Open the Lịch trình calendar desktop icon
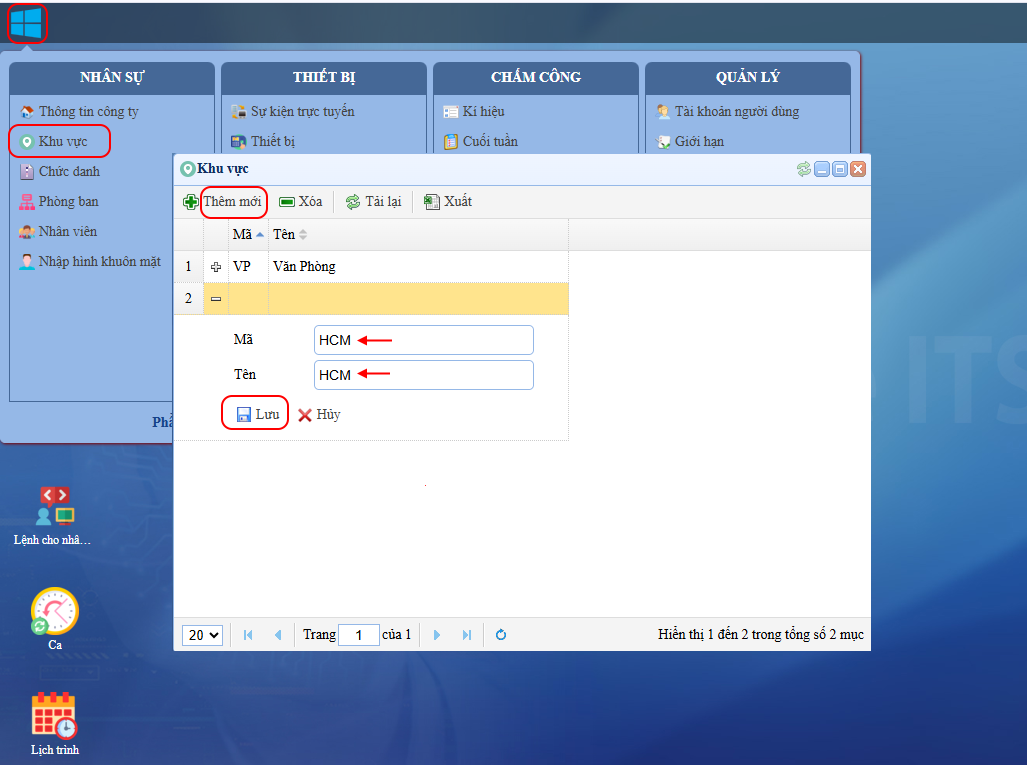The height and width of the screenshot is (765, 1027). (54, 716)
